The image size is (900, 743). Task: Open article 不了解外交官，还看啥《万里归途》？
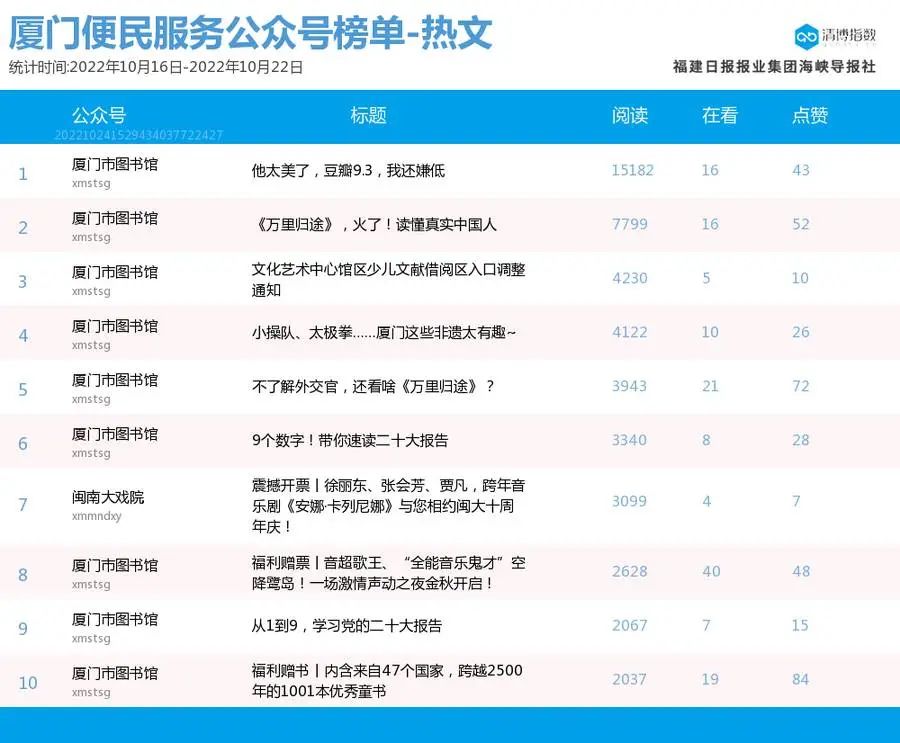click(373, 387)
